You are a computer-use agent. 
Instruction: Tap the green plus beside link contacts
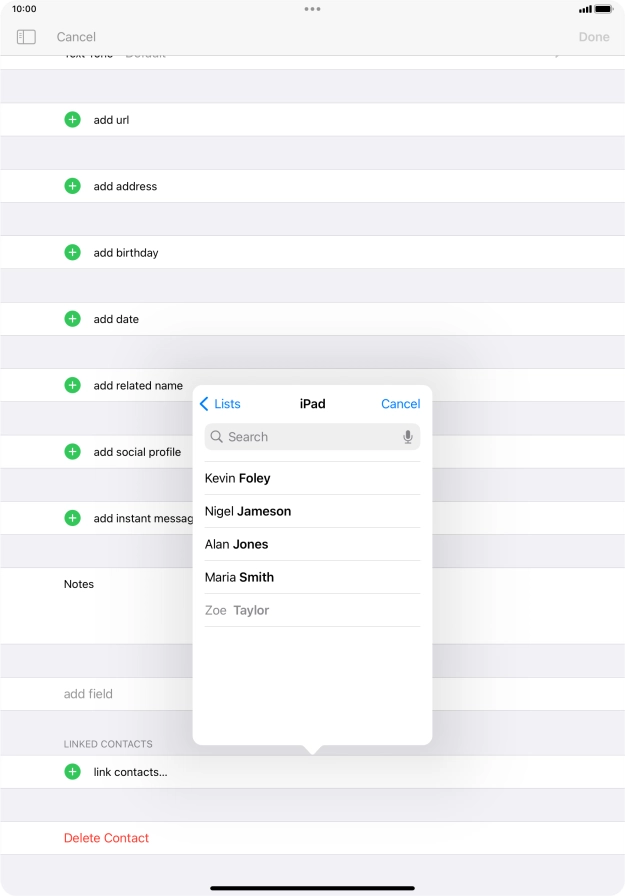[x=72, y=772]
